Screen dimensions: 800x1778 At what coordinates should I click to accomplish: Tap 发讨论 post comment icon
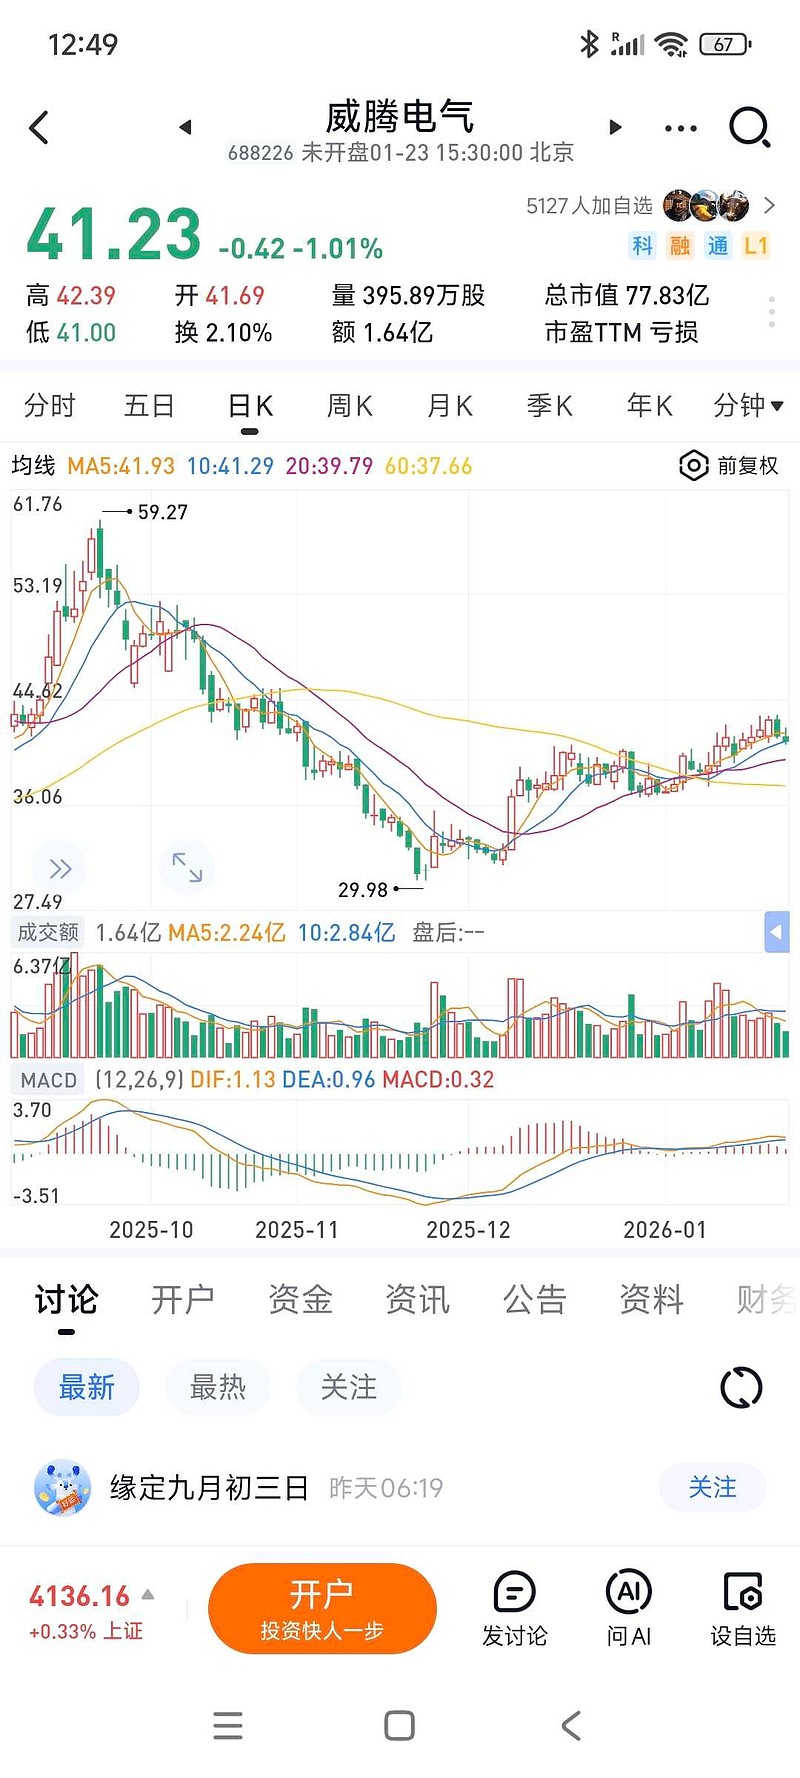tap(515, 1609)
